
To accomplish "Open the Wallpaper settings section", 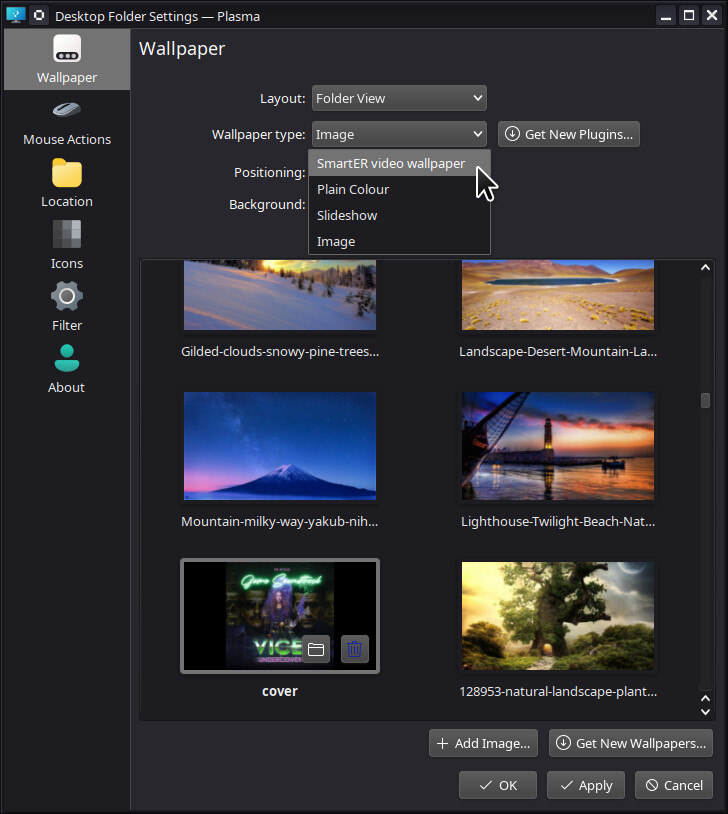I will (66, 60).
